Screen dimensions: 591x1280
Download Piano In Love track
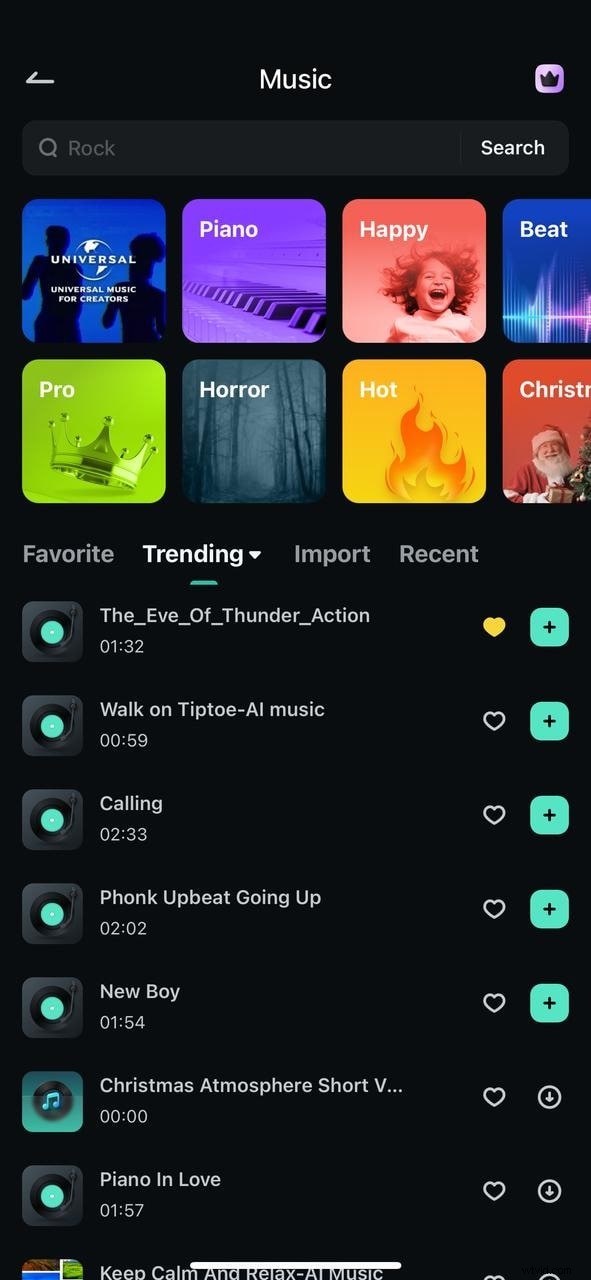[549, 1191]
